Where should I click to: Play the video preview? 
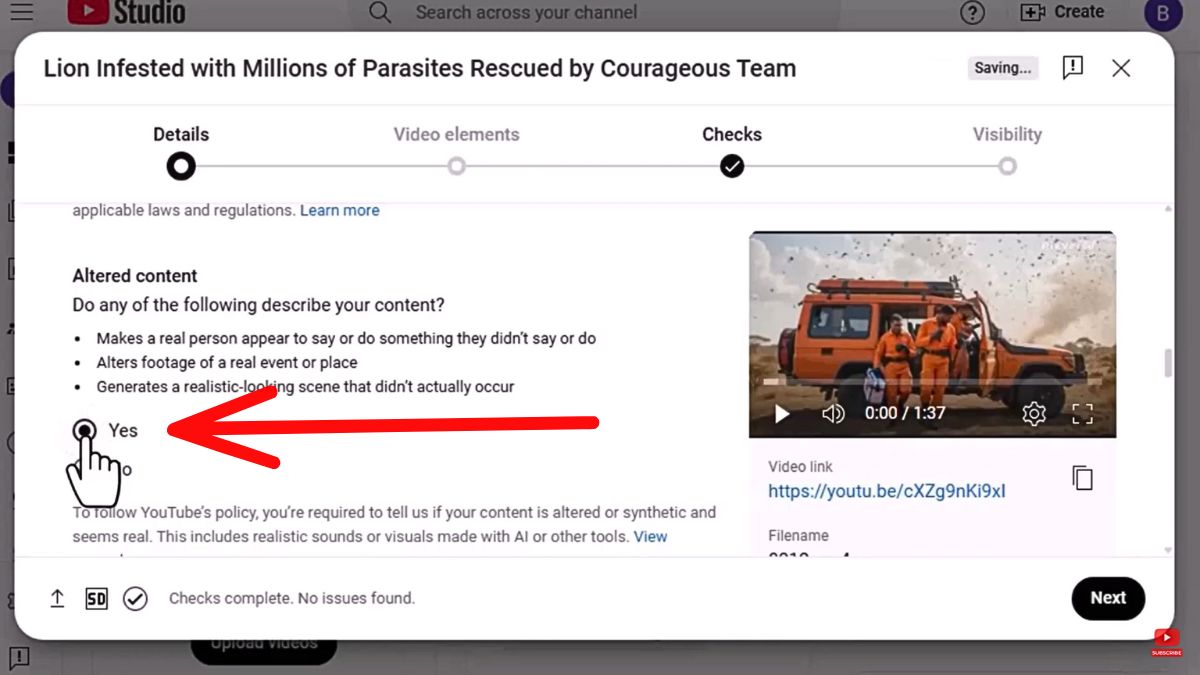[x=782, y=413]
